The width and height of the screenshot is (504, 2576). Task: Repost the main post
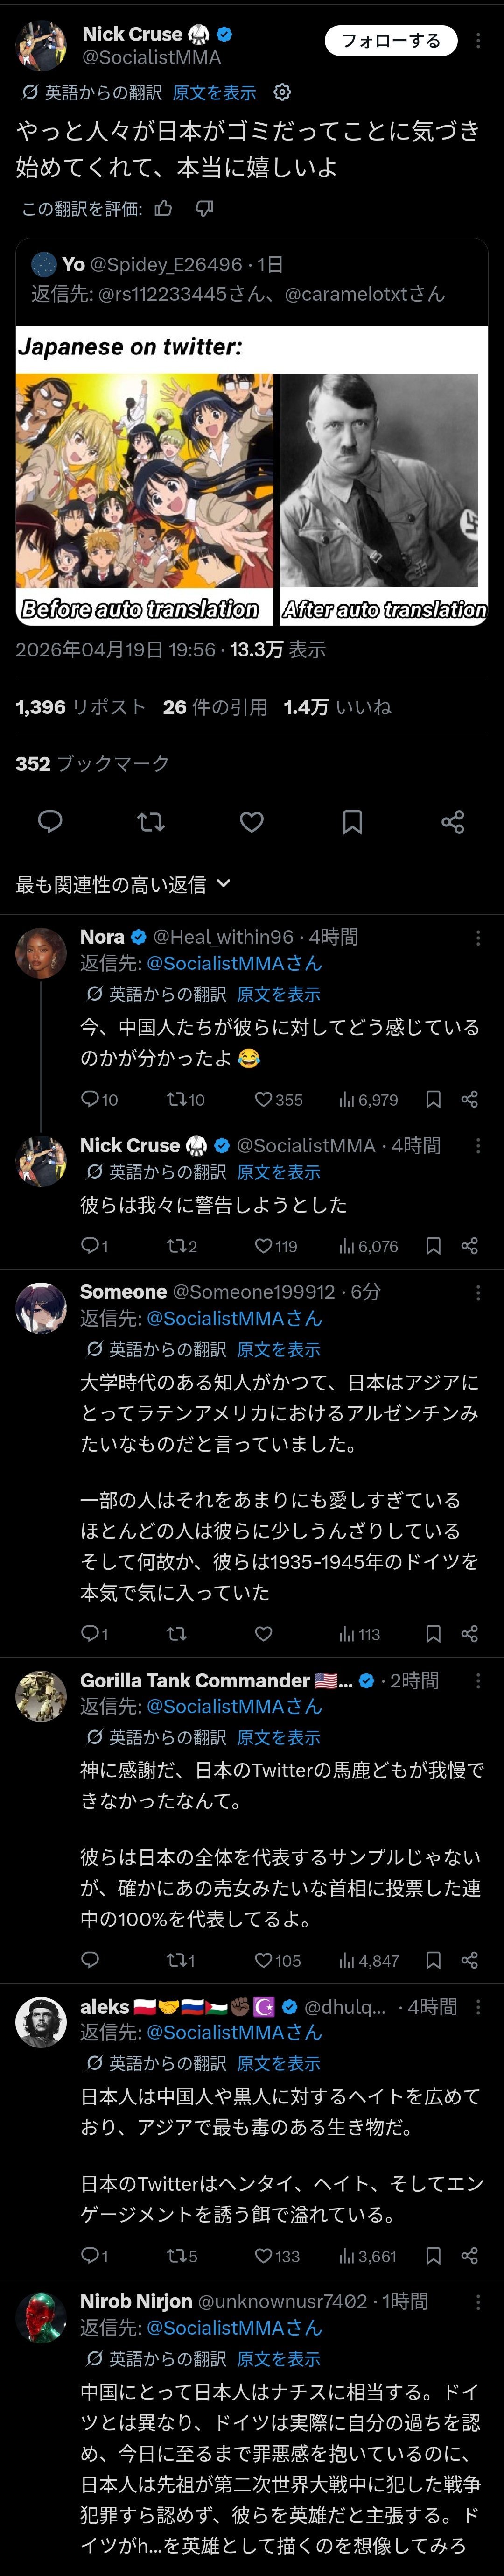point(151,821)
